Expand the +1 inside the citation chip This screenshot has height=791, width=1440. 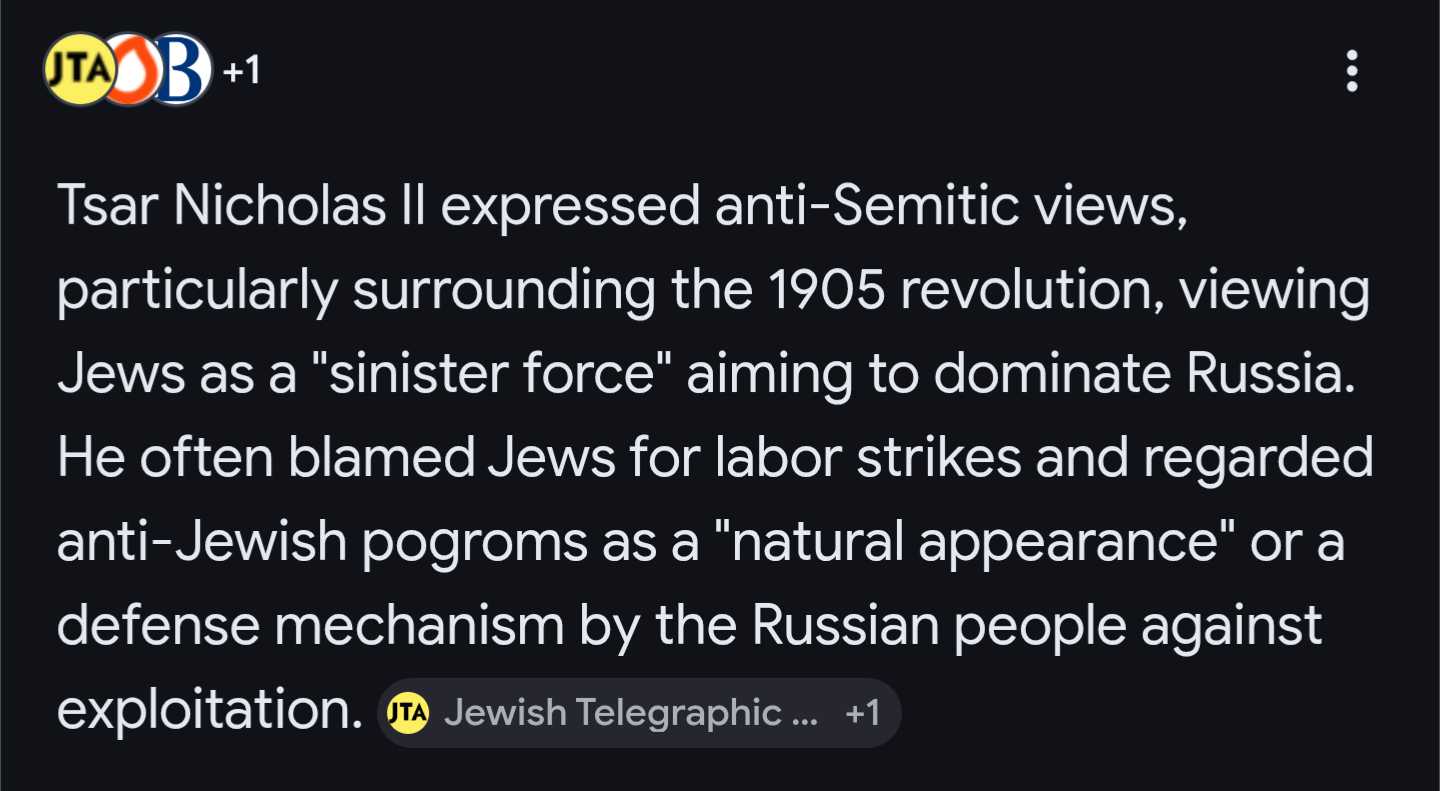pos(862,713)
